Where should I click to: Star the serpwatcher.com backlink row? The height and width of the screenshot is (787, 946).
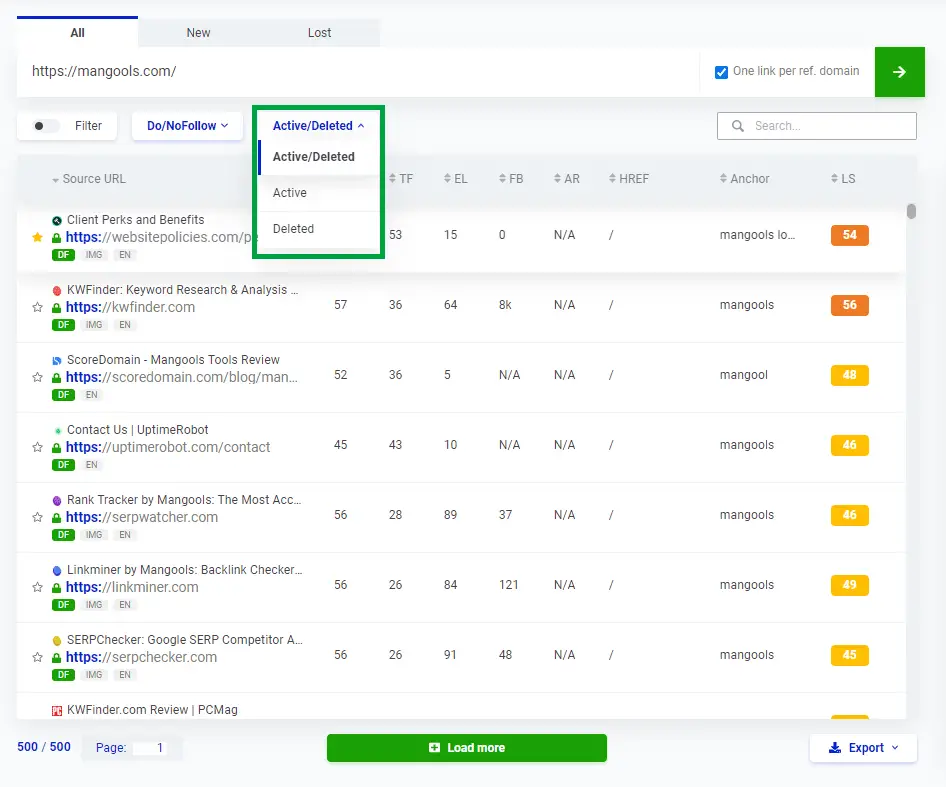[37, 517]
